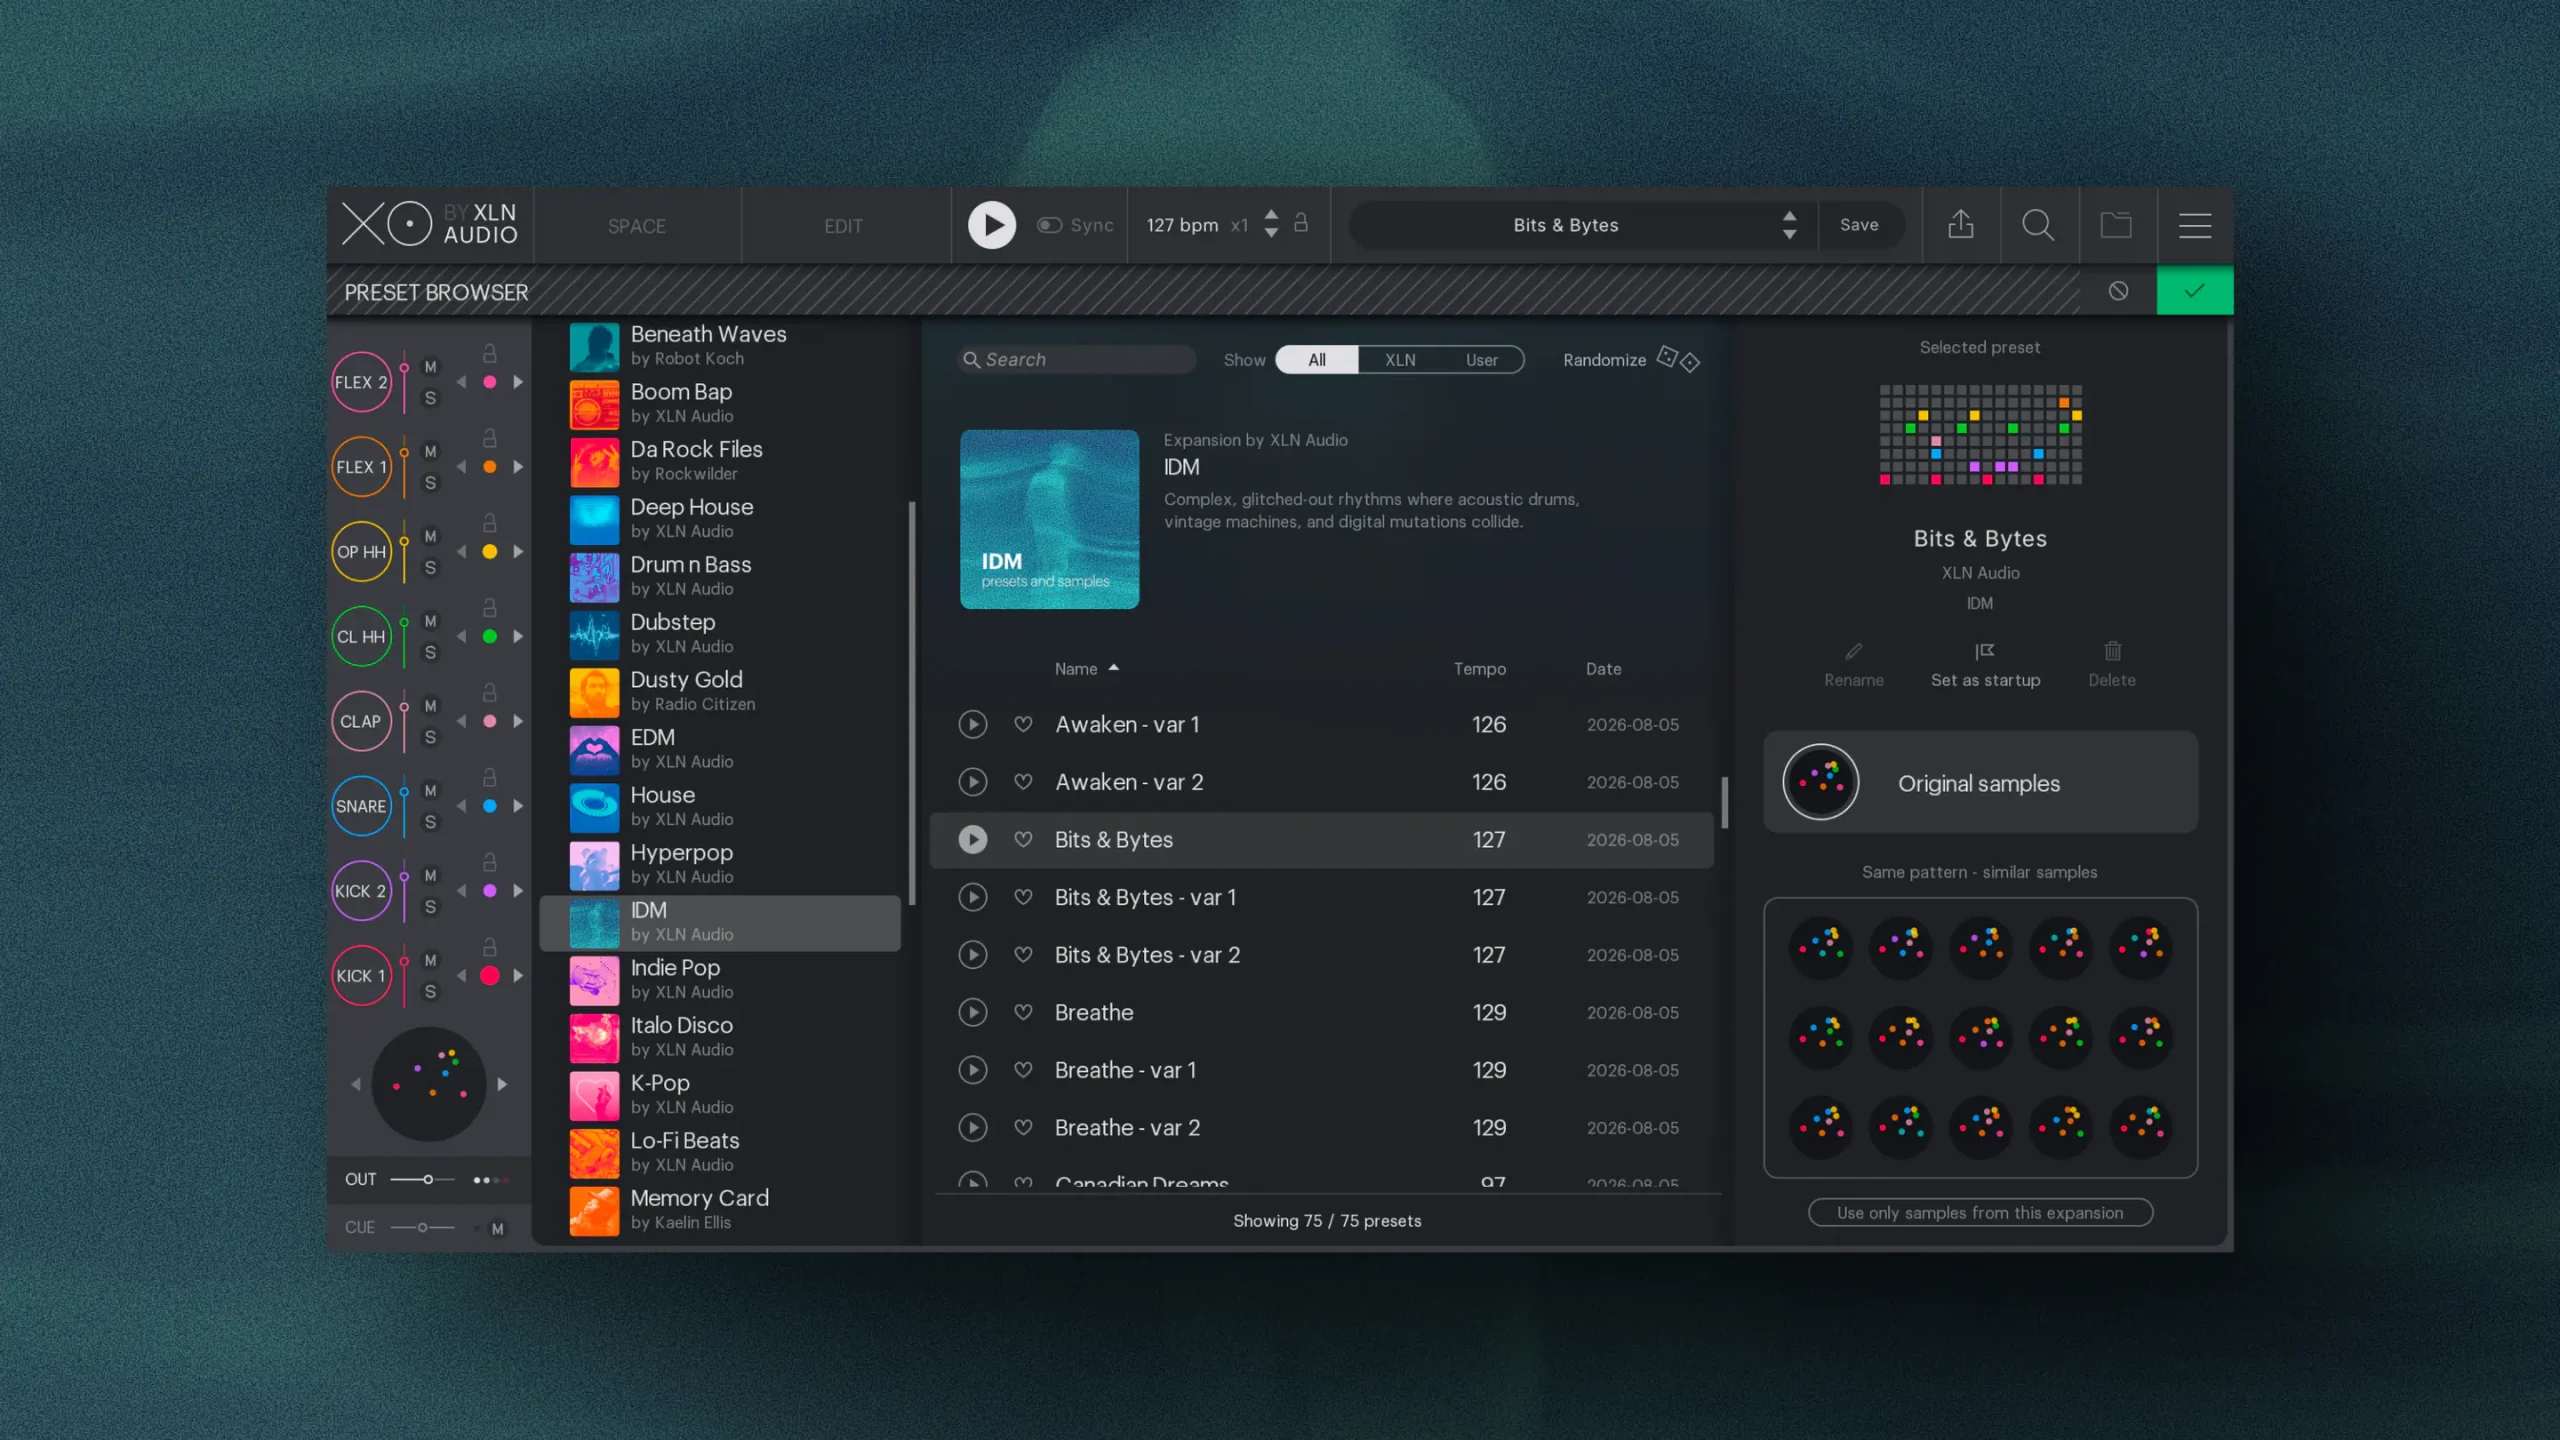Favorite the Breathe preset heart icon
This screenshot has height=1440, width=2560.
[x=1022, y=1012]
